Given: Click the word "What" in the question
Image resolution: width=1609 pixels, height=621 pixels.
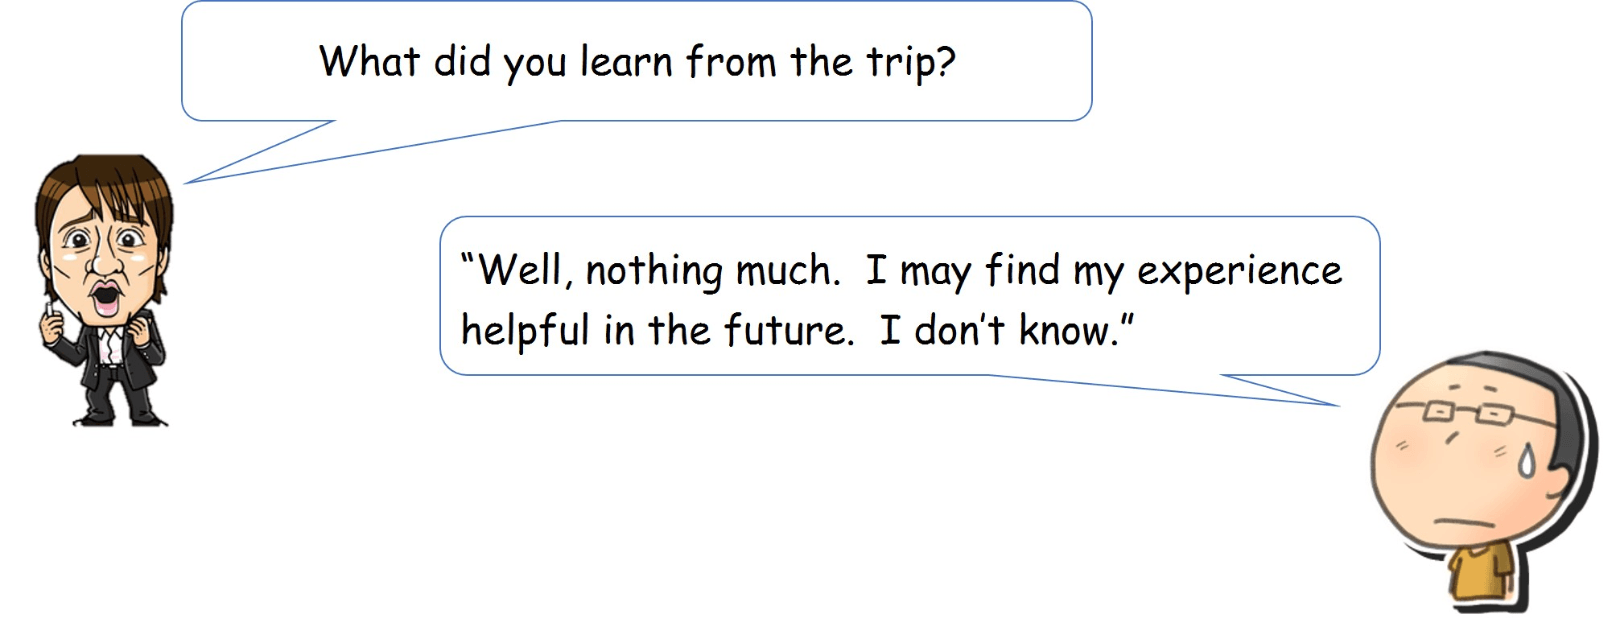Looking at the screenshot, I should 369,61.
